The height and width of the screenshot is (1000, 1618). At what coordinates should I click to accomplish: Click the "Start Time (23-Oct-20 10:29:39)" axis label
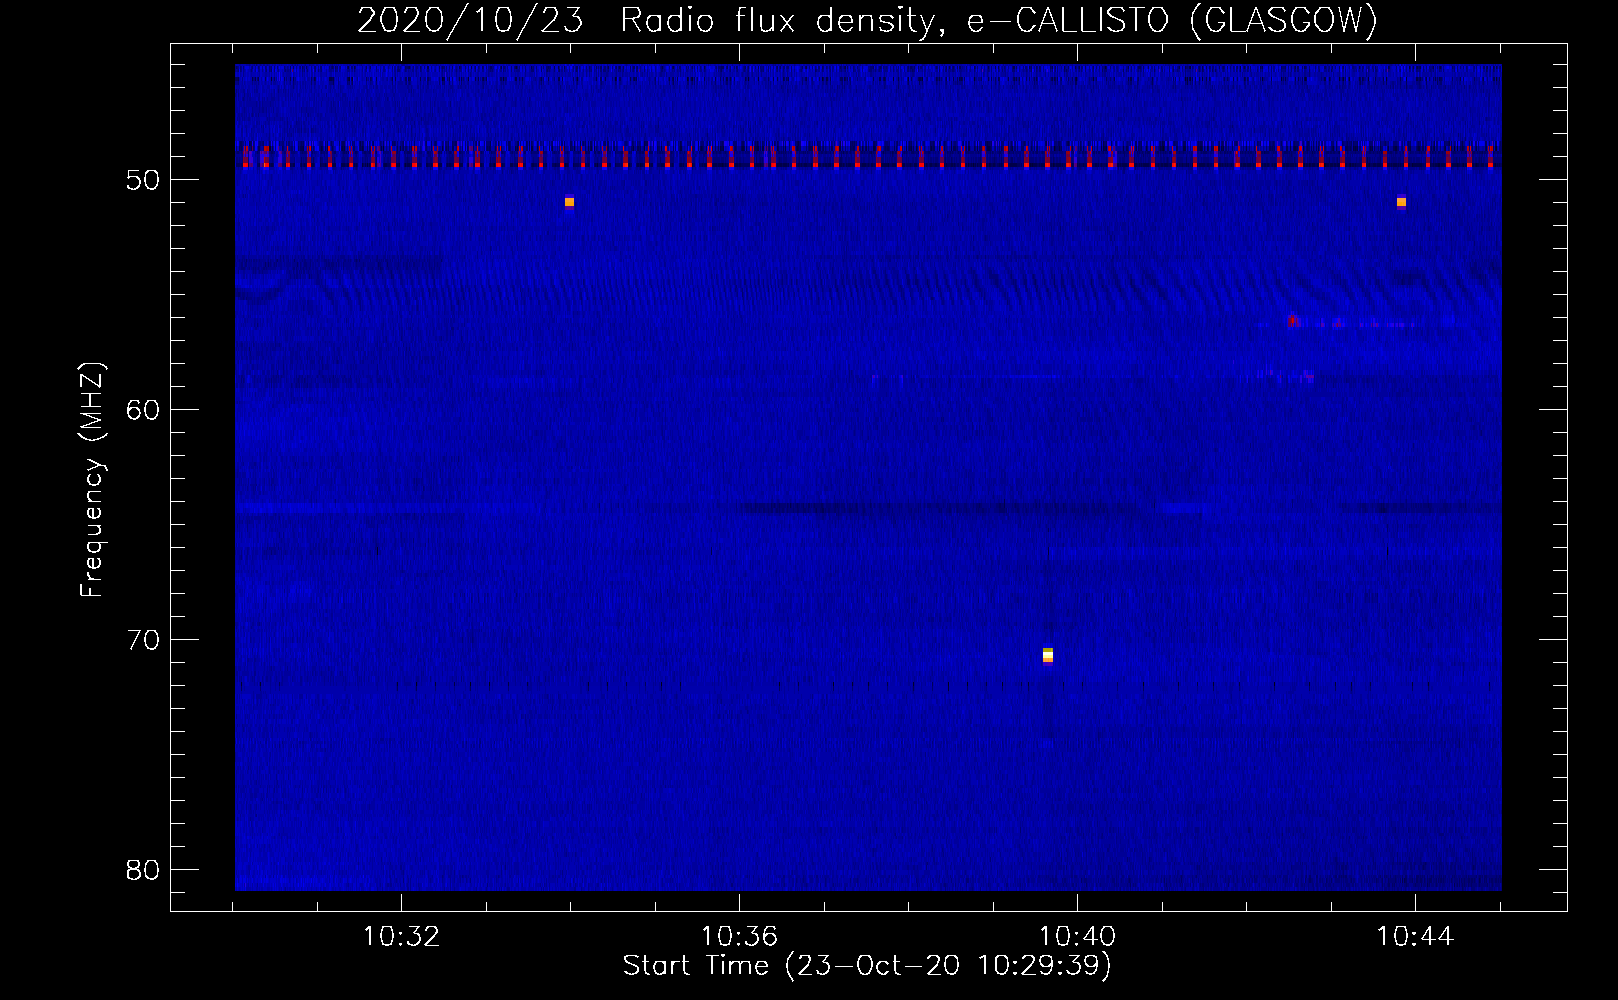(867, 965)
